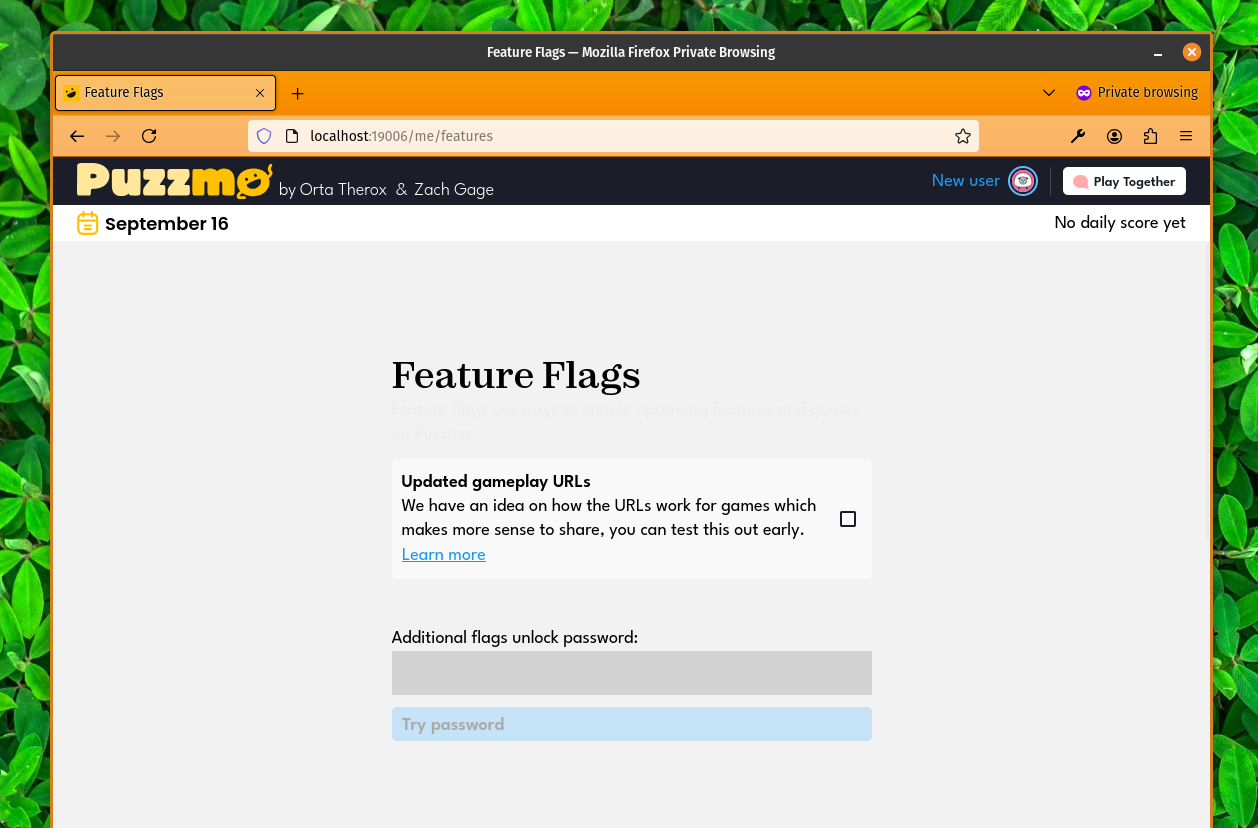Click the tracking protection shield icon
The width and height of the screenshot is (1258, 828).
263,136
